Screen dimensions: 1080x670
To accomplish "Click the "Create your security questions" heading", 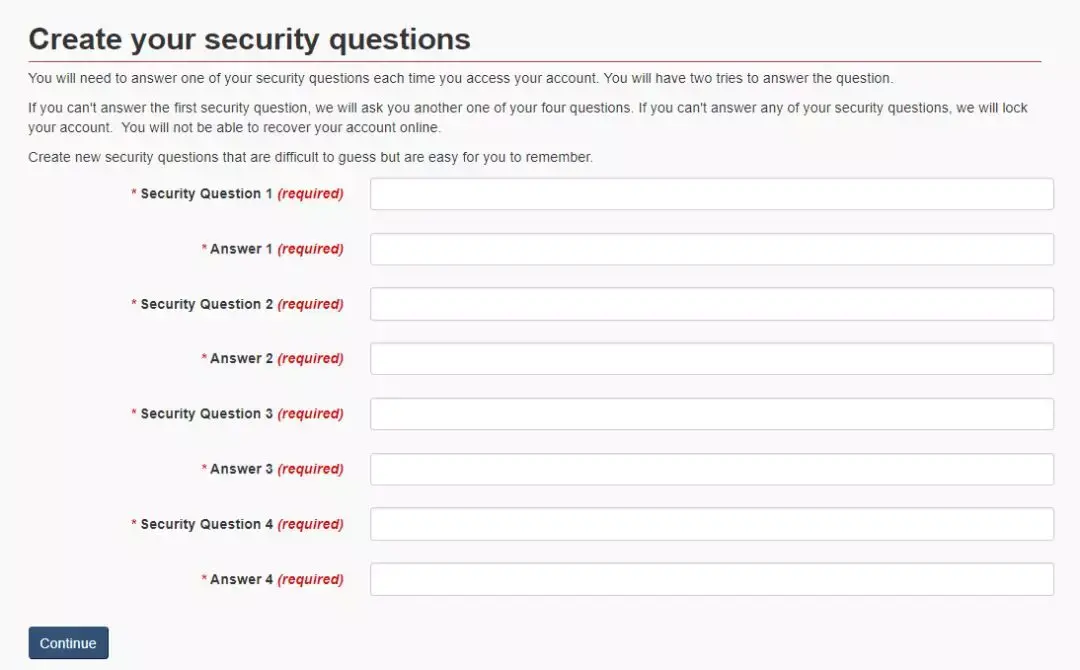I will coord(250,39).
